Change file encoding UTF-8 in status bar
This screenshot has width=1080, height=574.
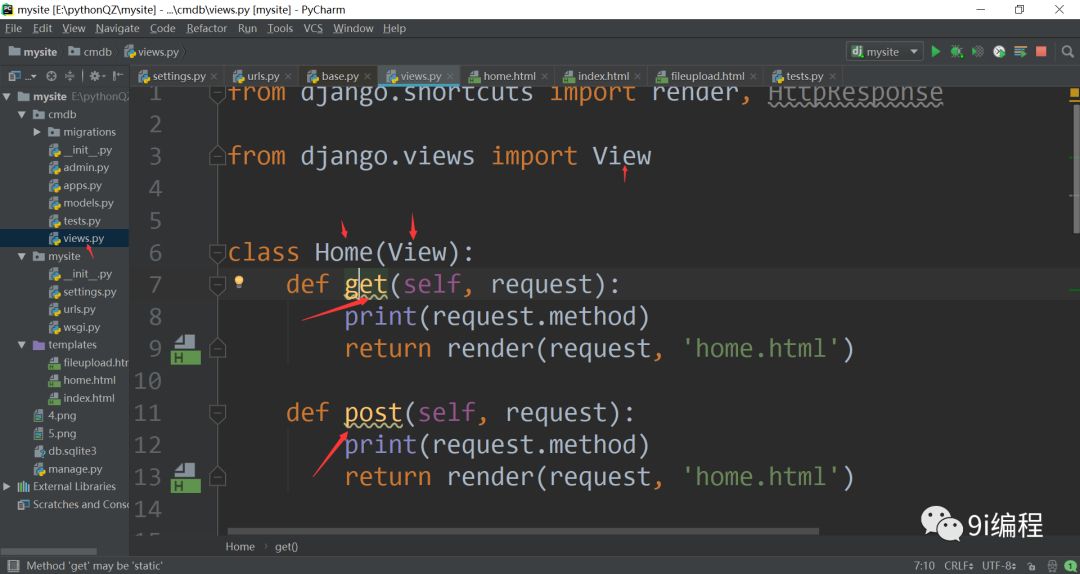pos(1001,566)
